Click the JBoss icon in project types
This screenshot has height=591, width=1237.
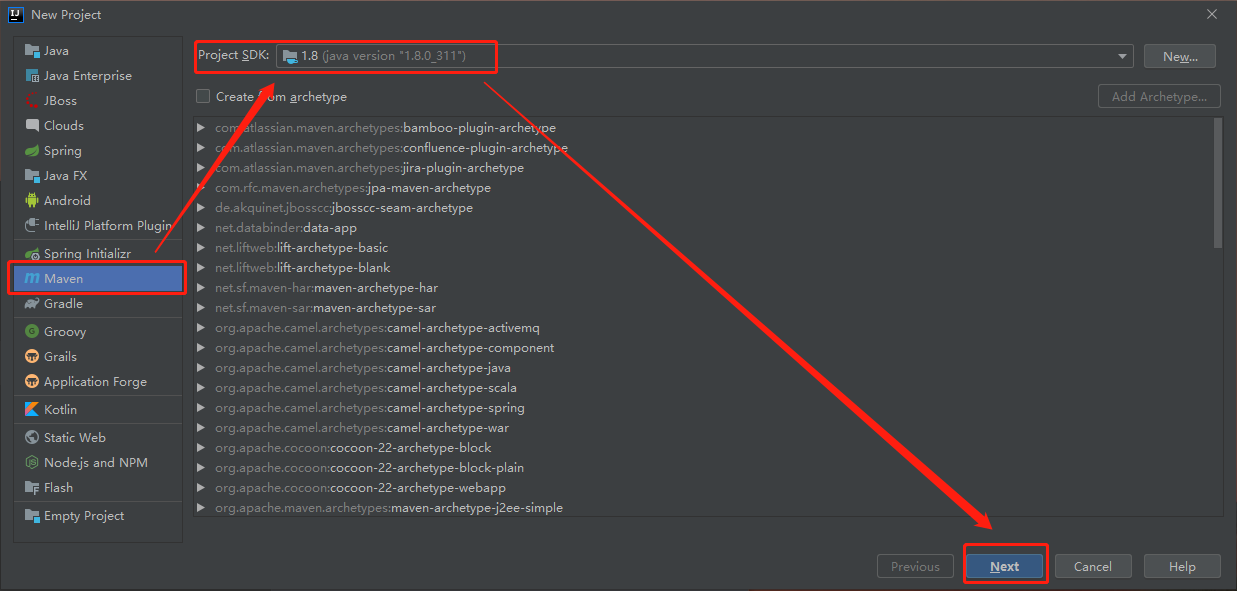pos(32,100)
